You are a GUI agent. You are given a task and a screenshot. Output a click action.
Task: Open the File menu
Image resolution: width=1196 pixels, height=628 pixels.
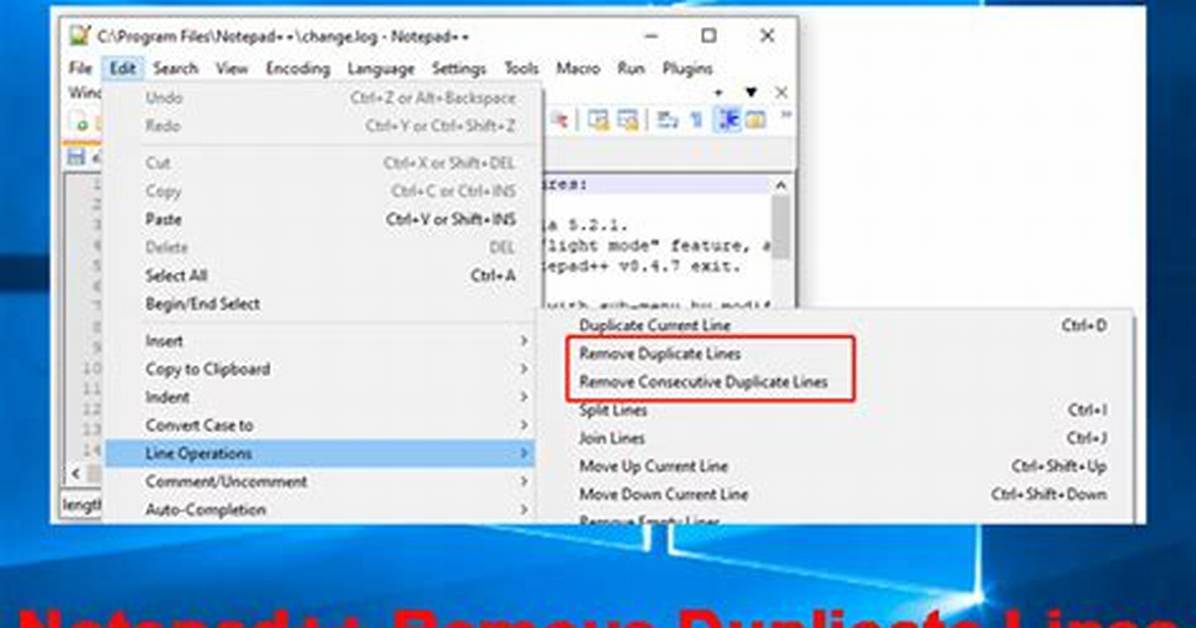click(x=80, y=69)
